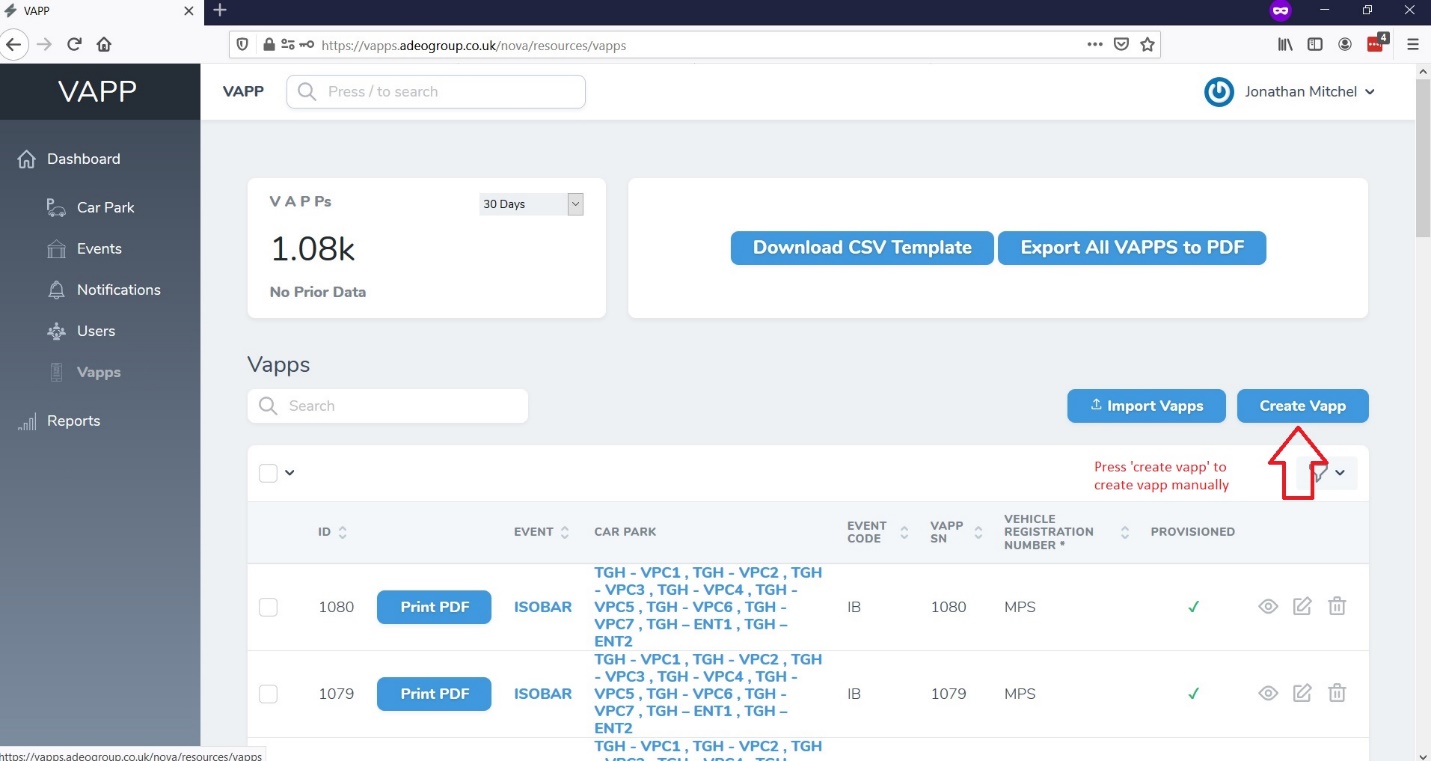
Task: Click the Car Park car icon
Action: 57,208
